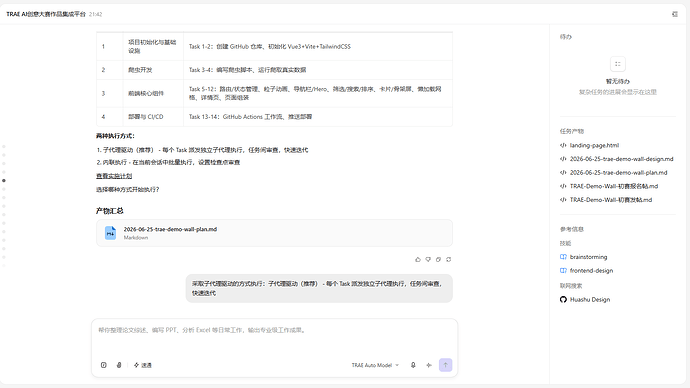Open 2026-06-25-trae-demo-wall-plan.md in right sidebar

tap(618, 172)
